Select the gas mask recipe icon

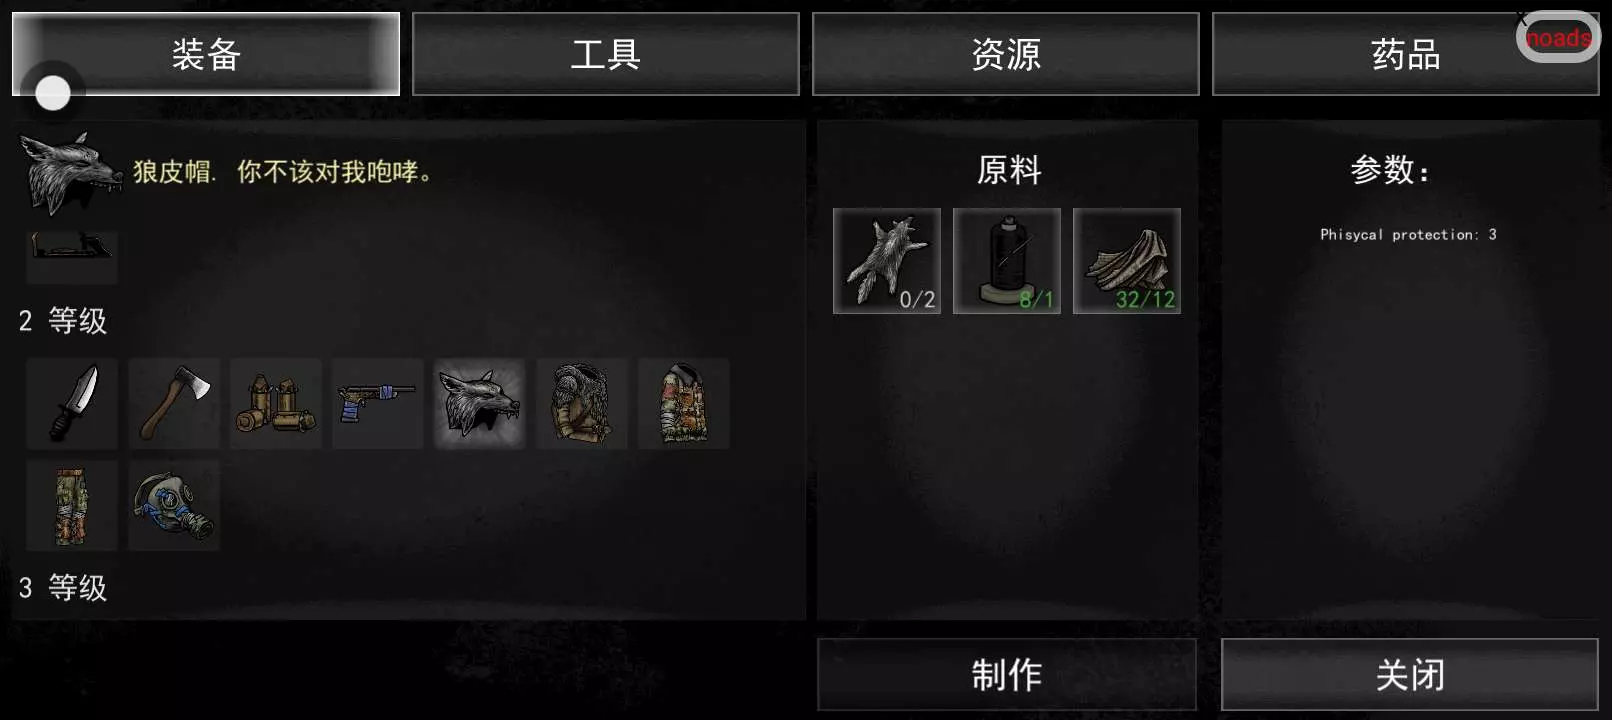pos(174,506)
